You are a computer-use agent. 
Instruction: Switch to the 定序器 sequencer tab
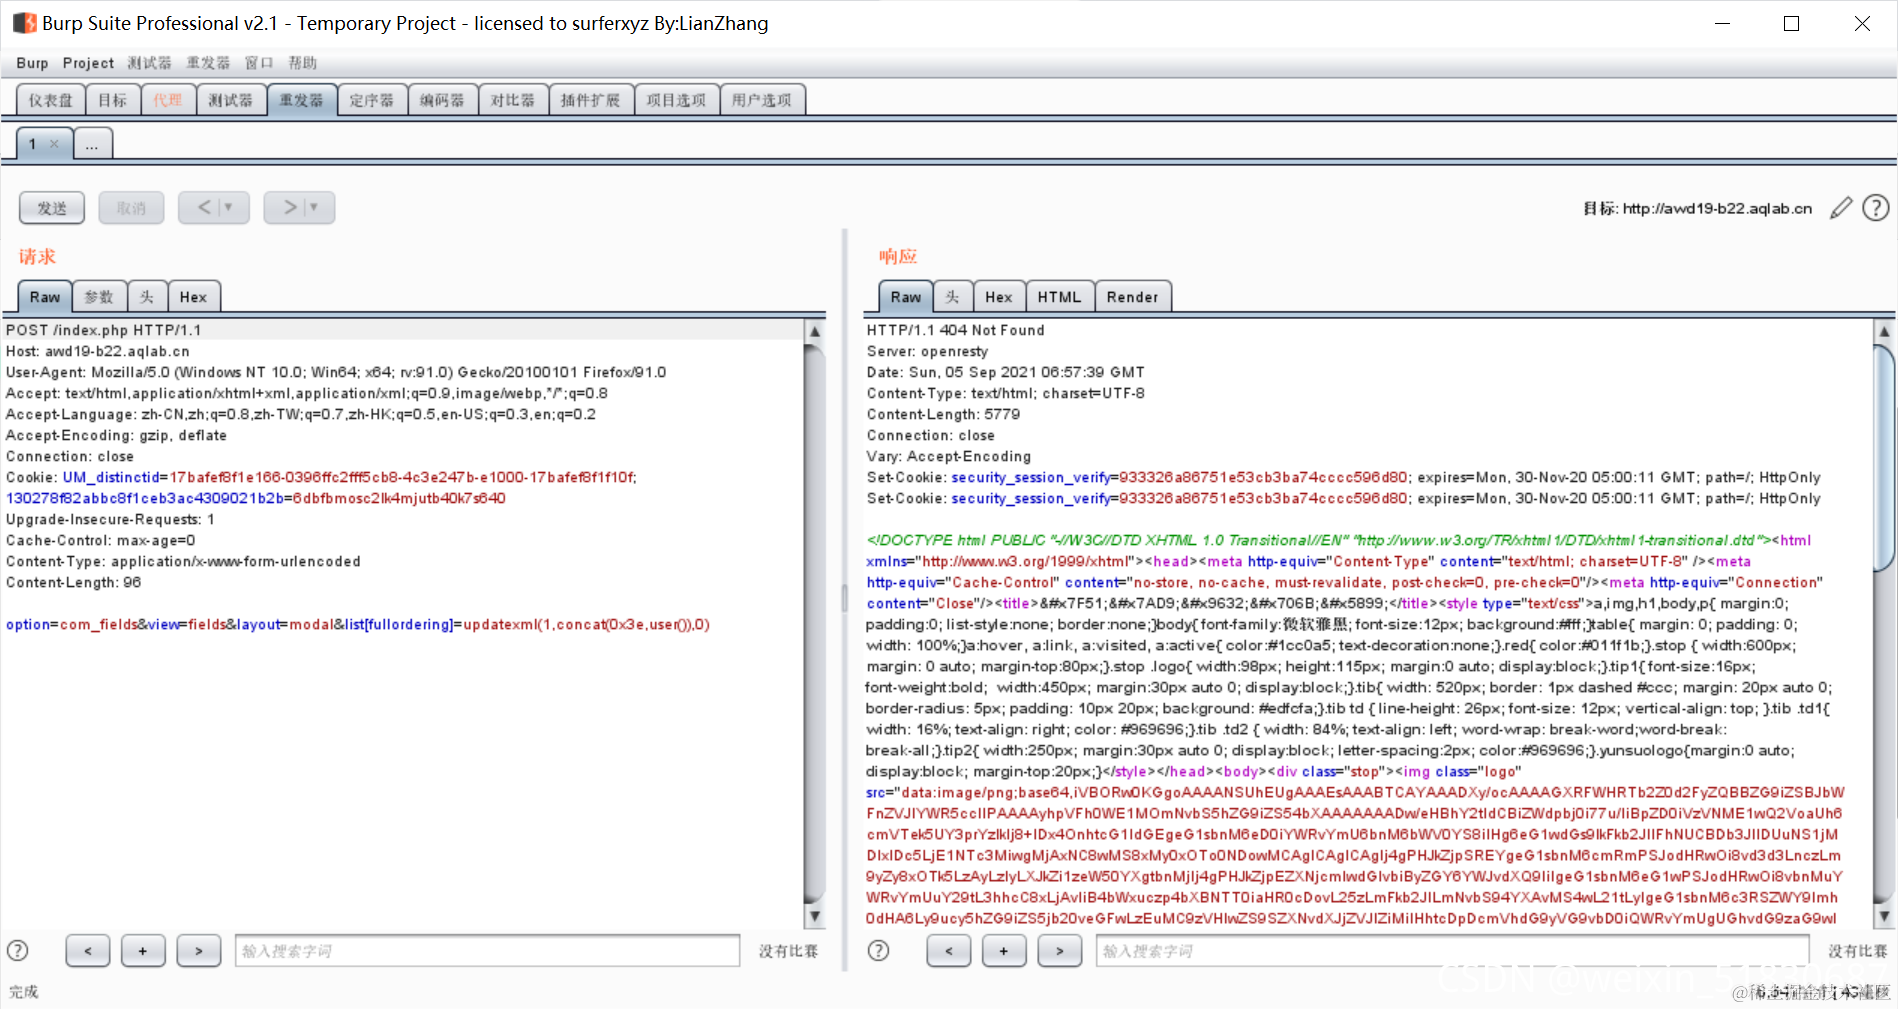(372, 100)
